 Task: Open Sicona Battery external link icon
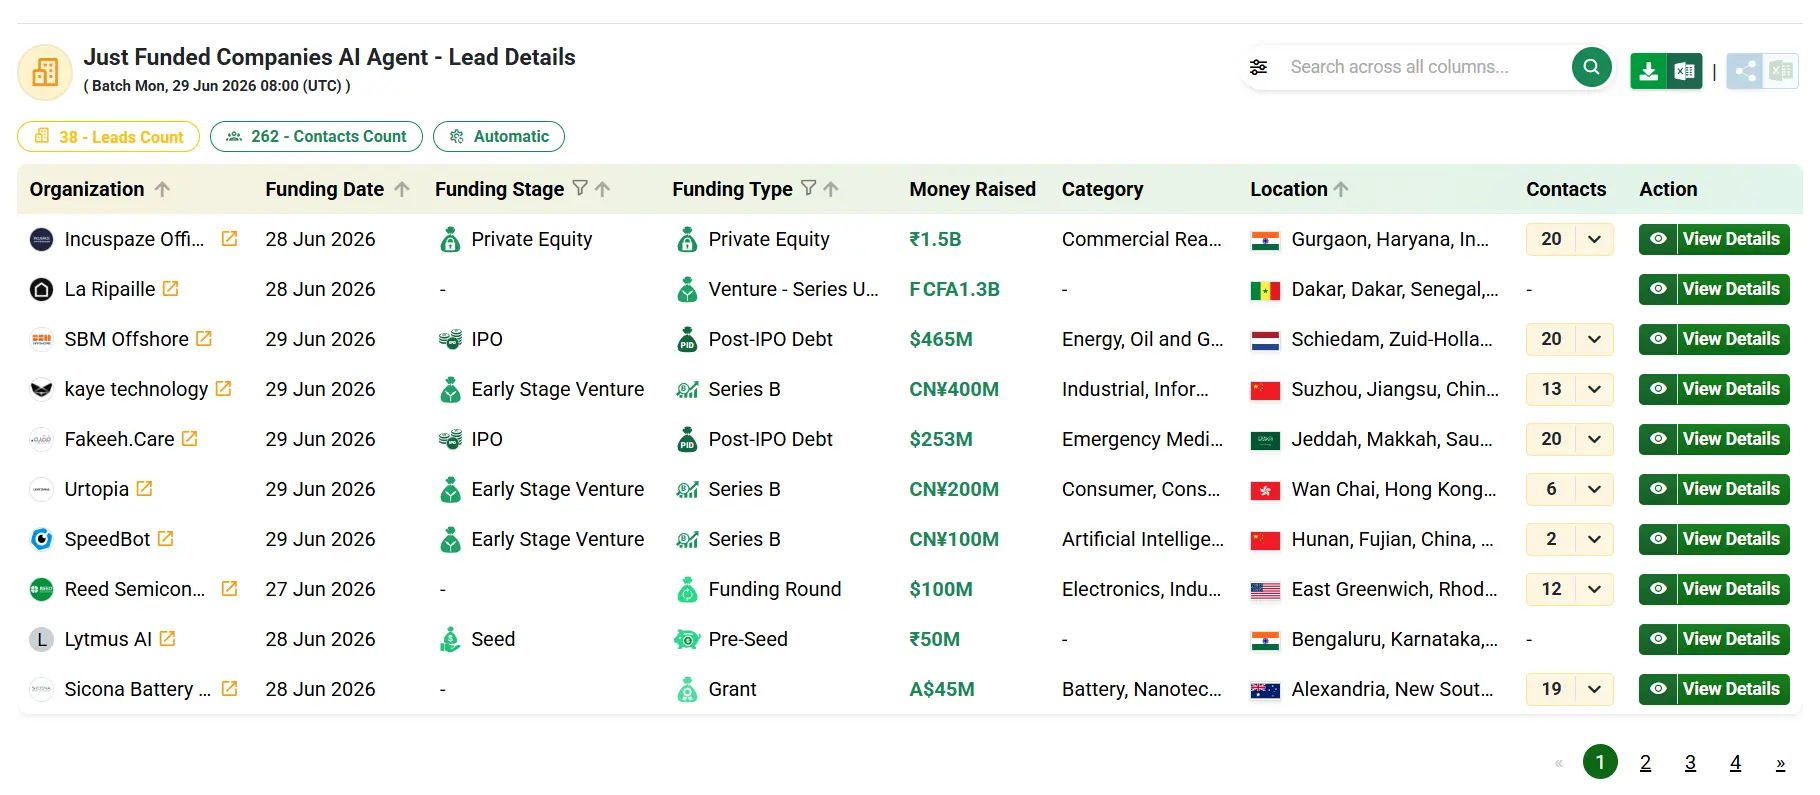point(229,688)
